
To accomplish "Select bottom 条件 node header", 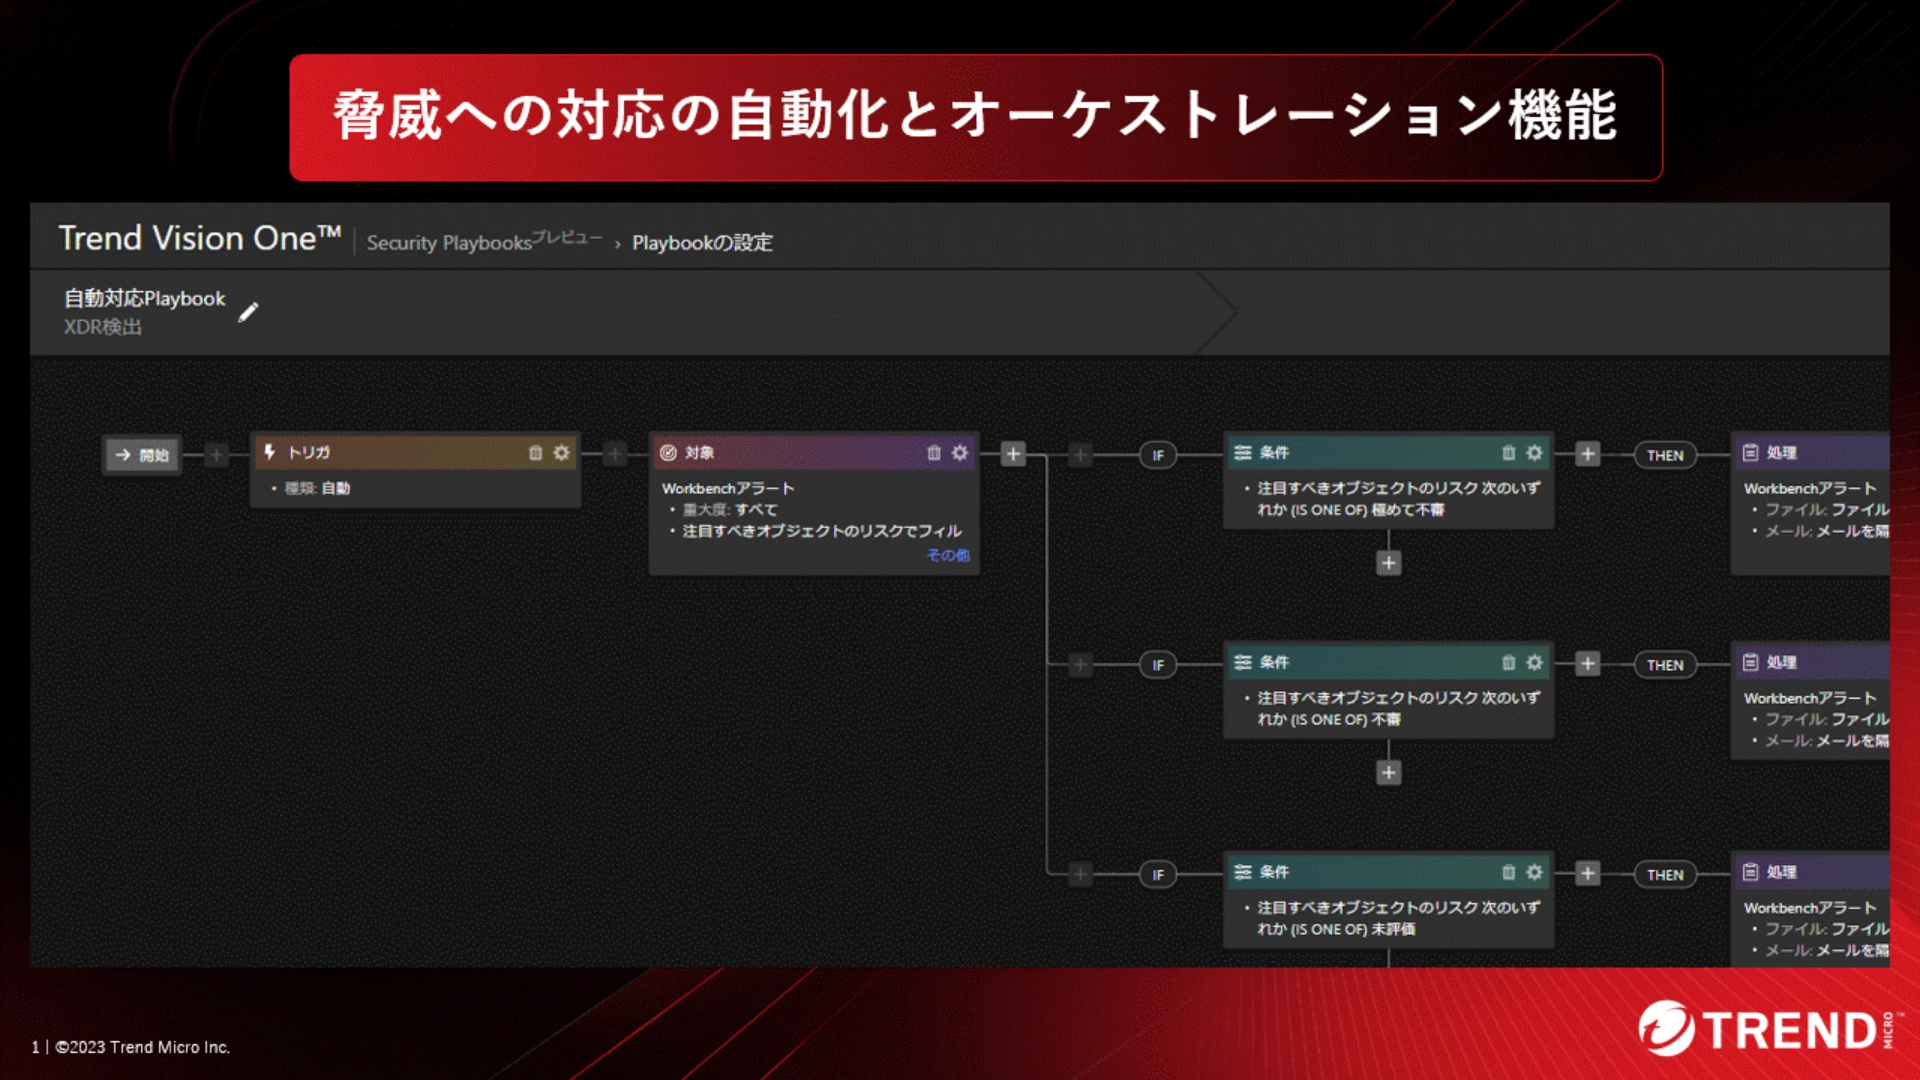I will tap(1388, 873).
